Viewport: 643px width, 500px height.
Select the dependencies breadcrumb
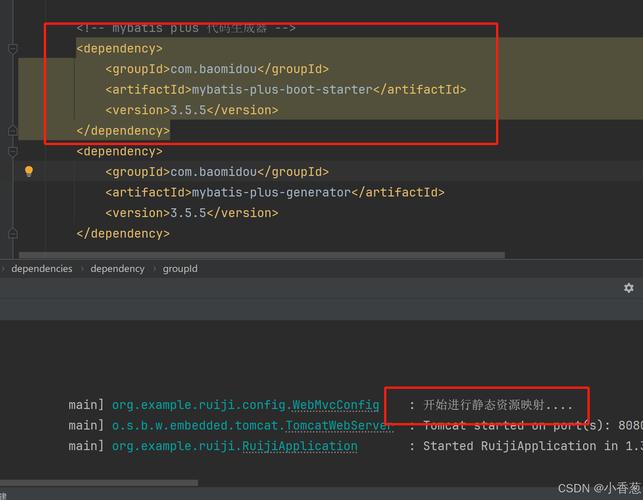(x=42, y=269)
